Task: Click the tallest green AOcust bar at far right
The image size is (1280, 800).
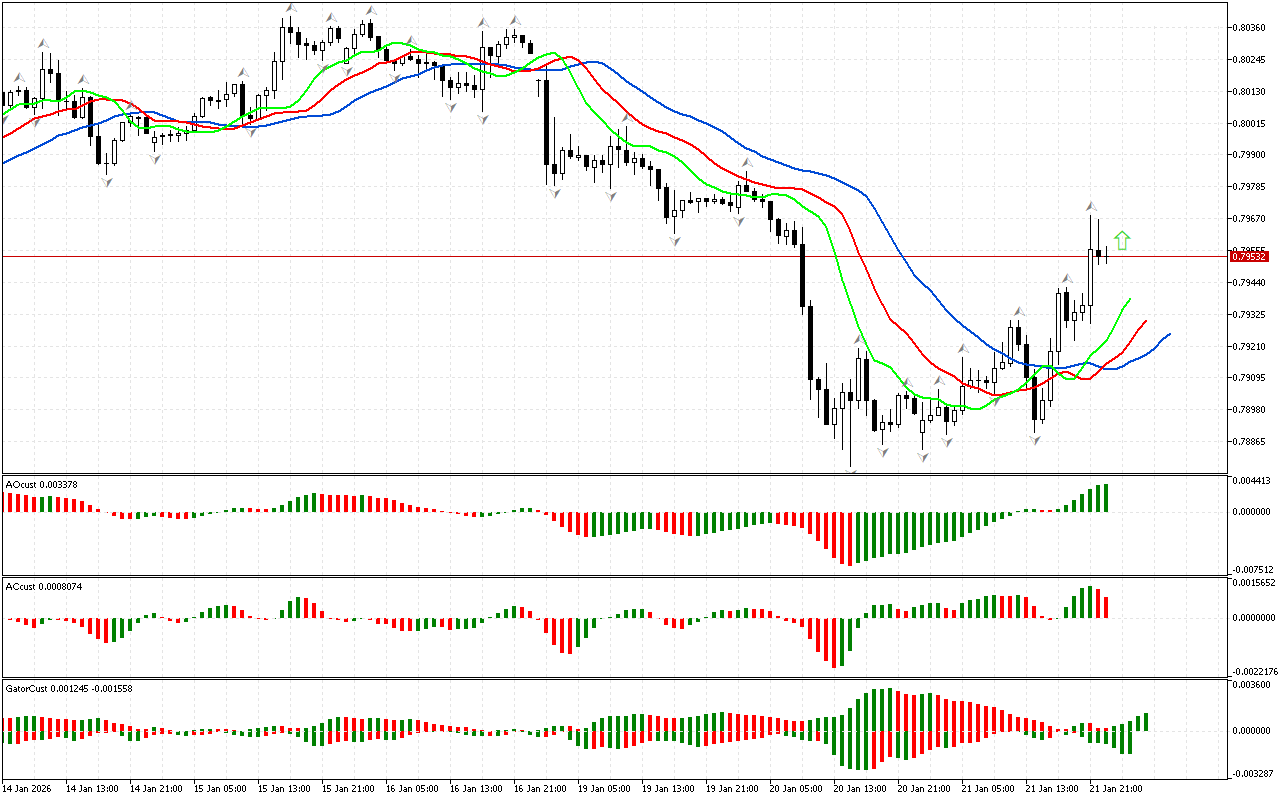Action: coord(1106,498)
